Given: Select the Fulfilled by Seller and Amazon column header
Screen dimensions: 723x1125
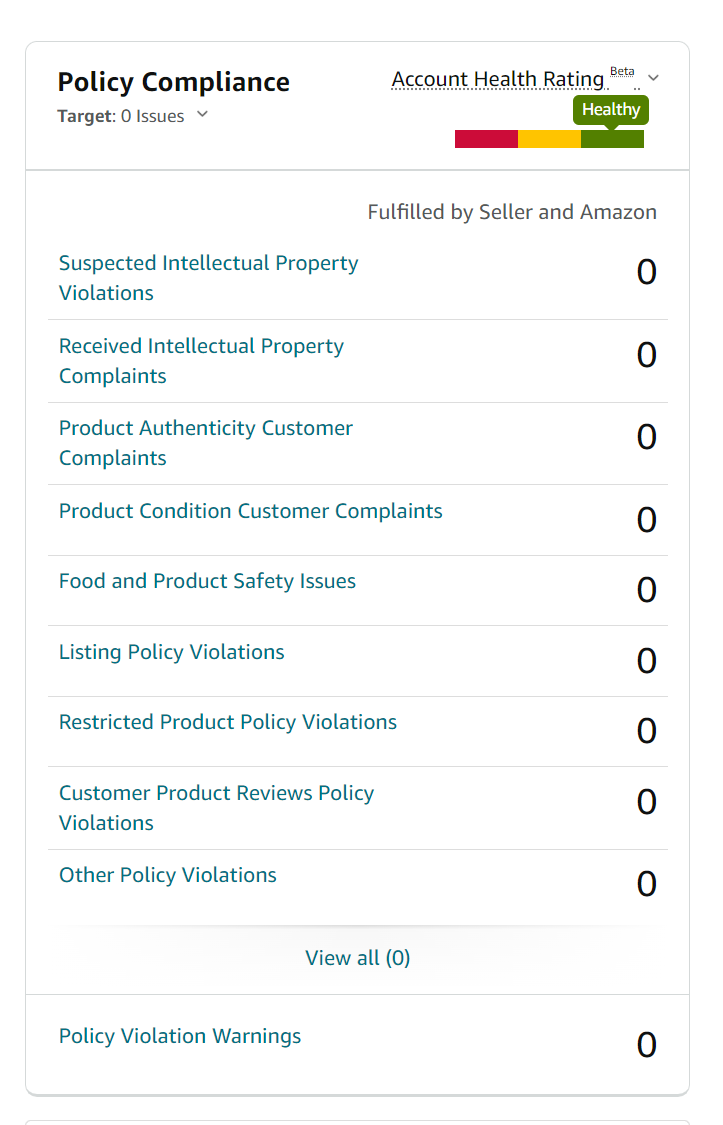Looking at the screenshot, I should [x=512, y=211].
